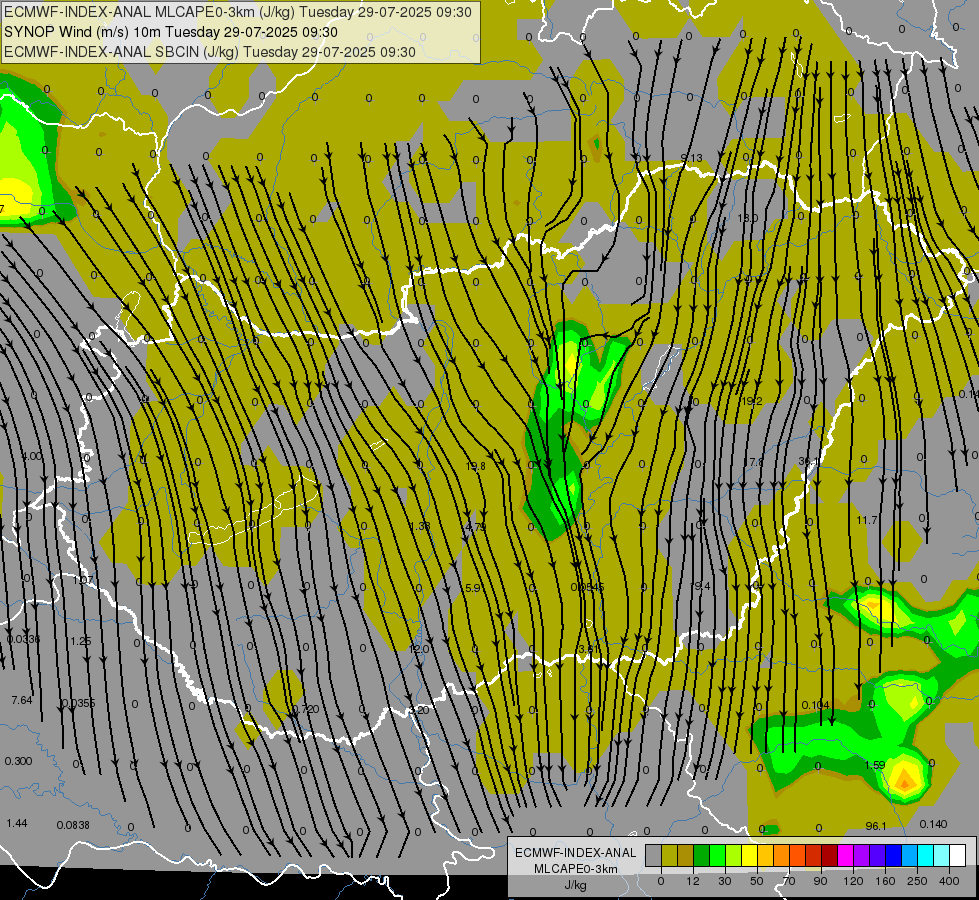
Task: Click map value 0.140
Action: pyautogui.click(x=933, y=824)
